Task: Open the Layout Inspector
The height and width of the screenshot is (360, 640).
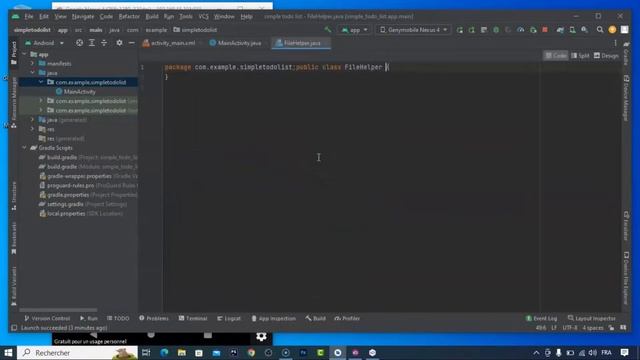Action: click(x=591, y=318)
